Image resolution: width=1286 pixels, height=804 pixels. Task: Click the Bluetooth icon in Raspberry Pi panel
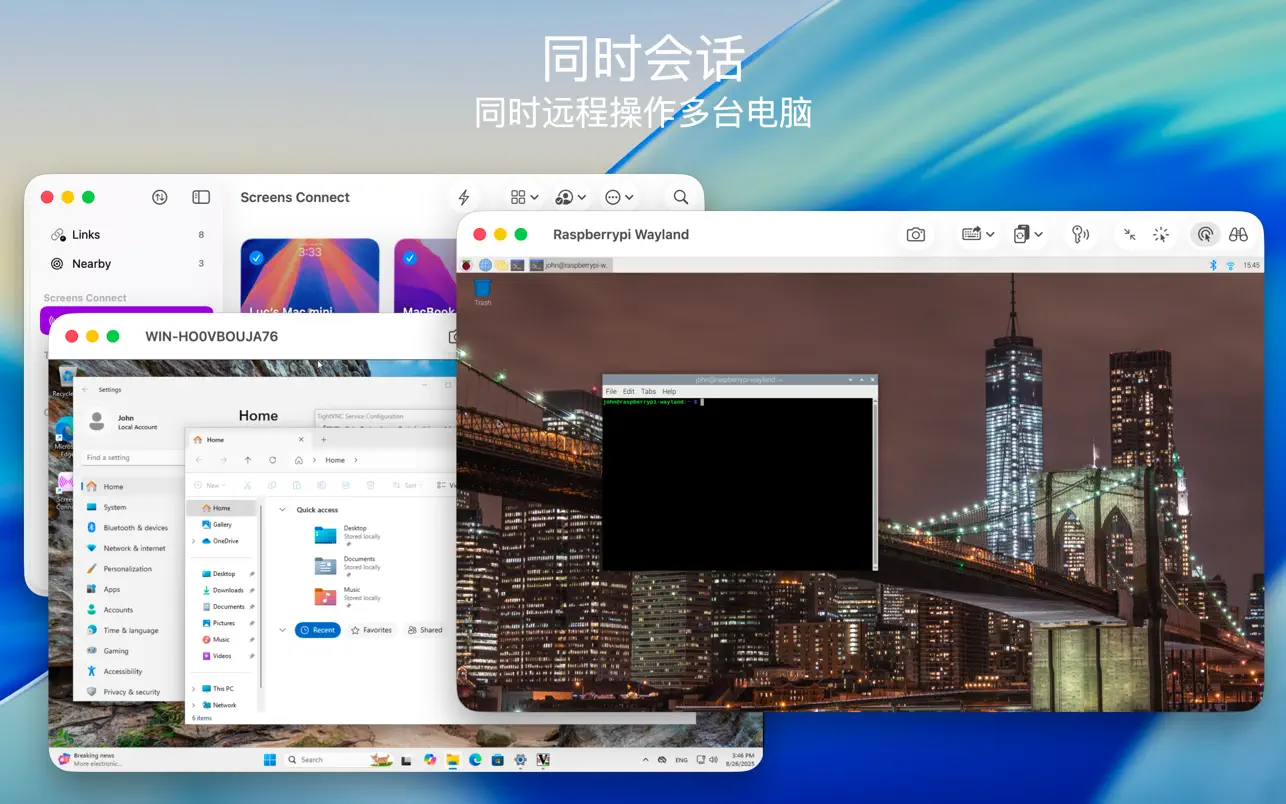click(x=1214, y=265)
